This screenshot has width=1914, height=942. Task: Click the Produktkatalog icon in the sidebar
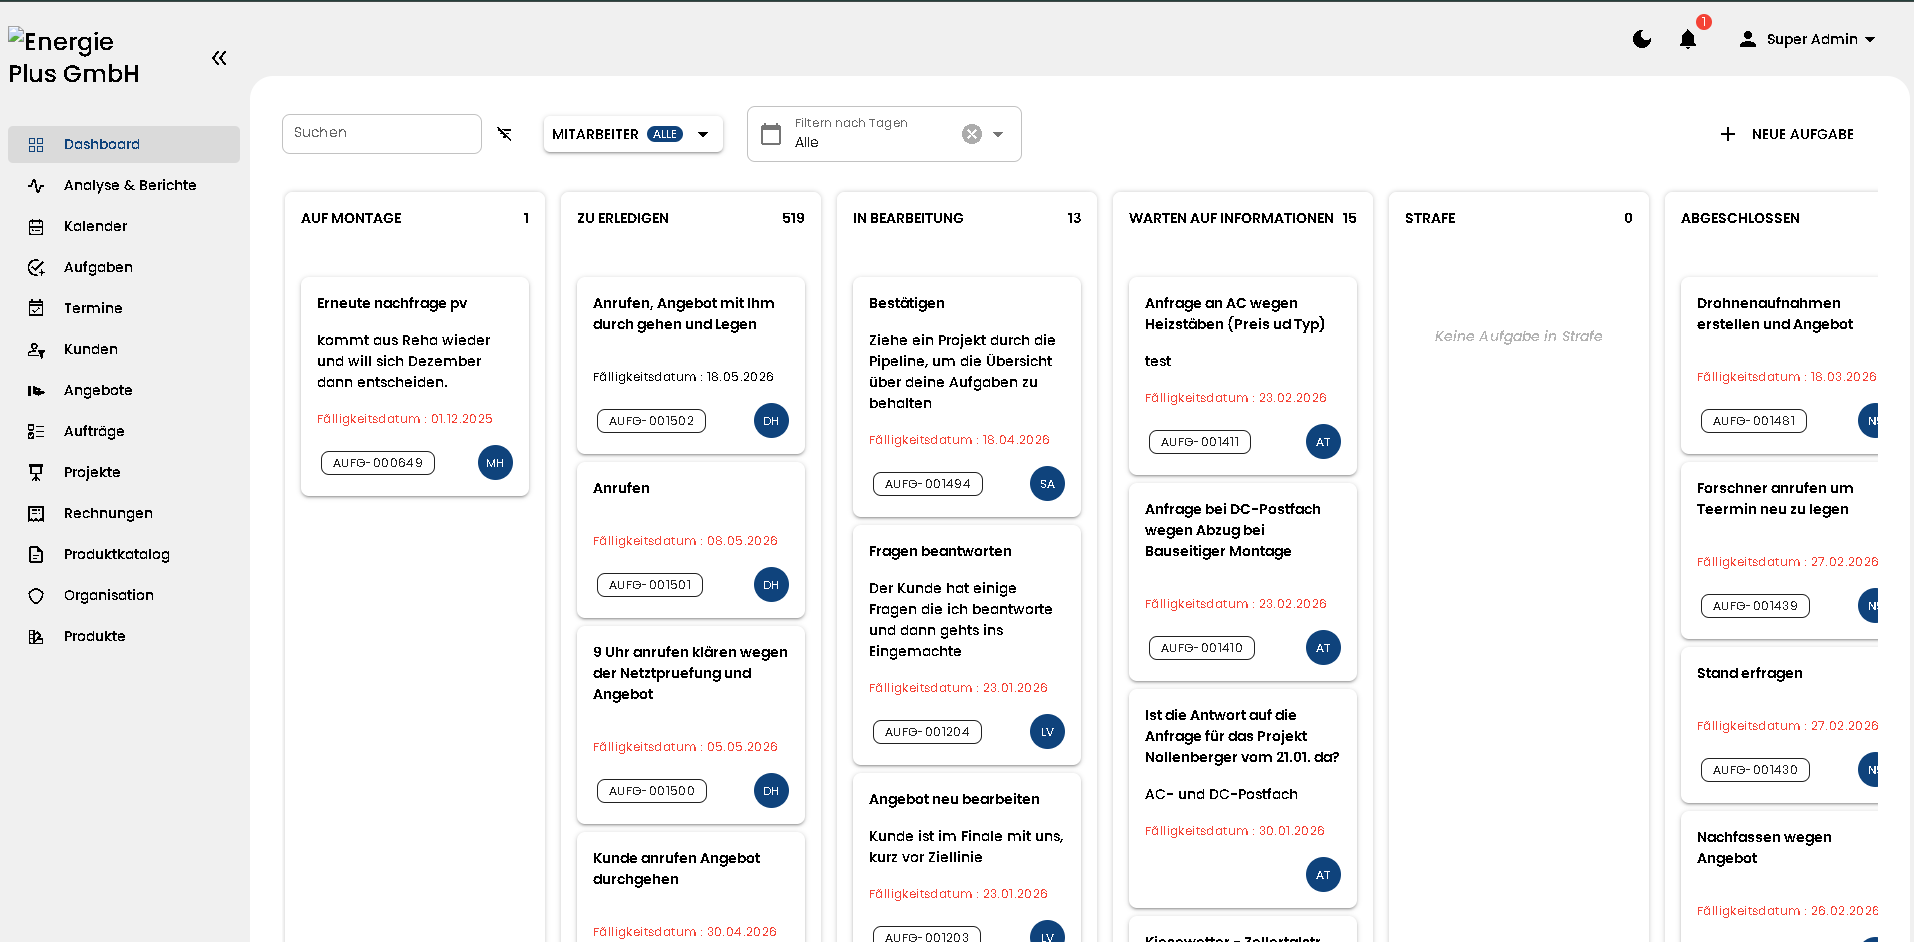click(x=36, y=555)
